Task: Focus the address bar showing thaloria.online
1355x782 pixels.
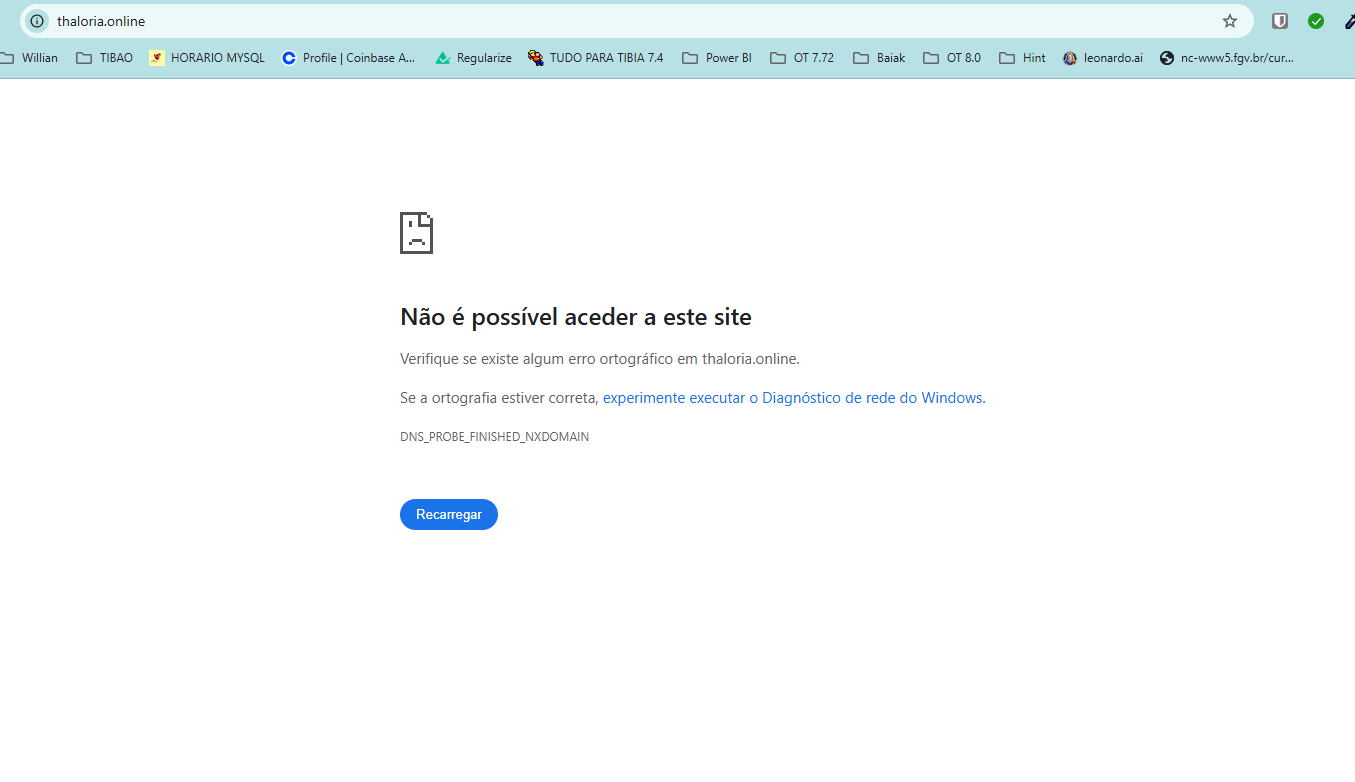Action: tap(636, 21)
